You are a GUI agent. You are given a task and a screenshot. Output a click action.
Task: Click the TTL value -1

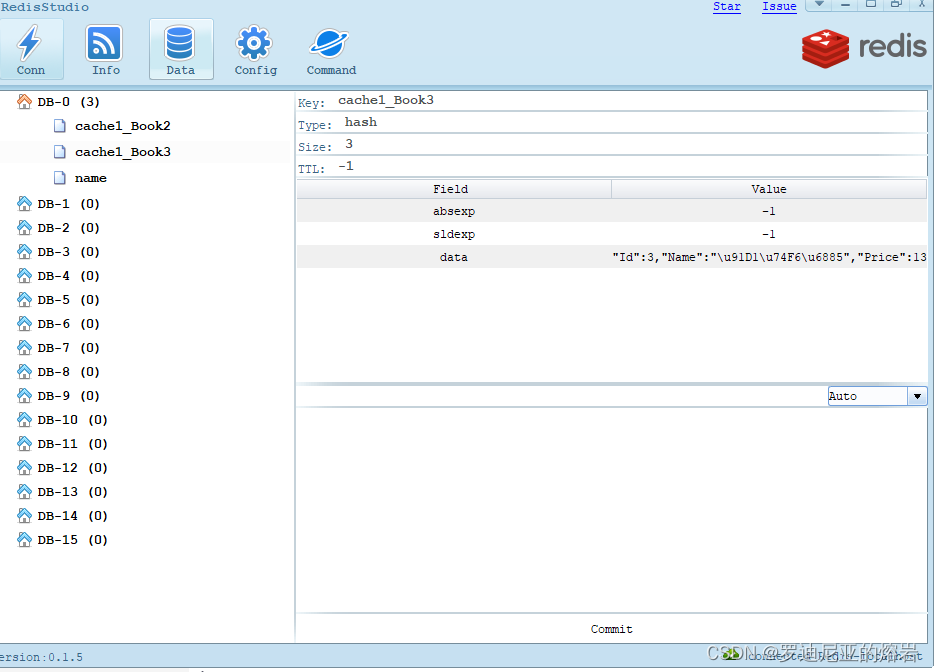click(x=346, y=166)
